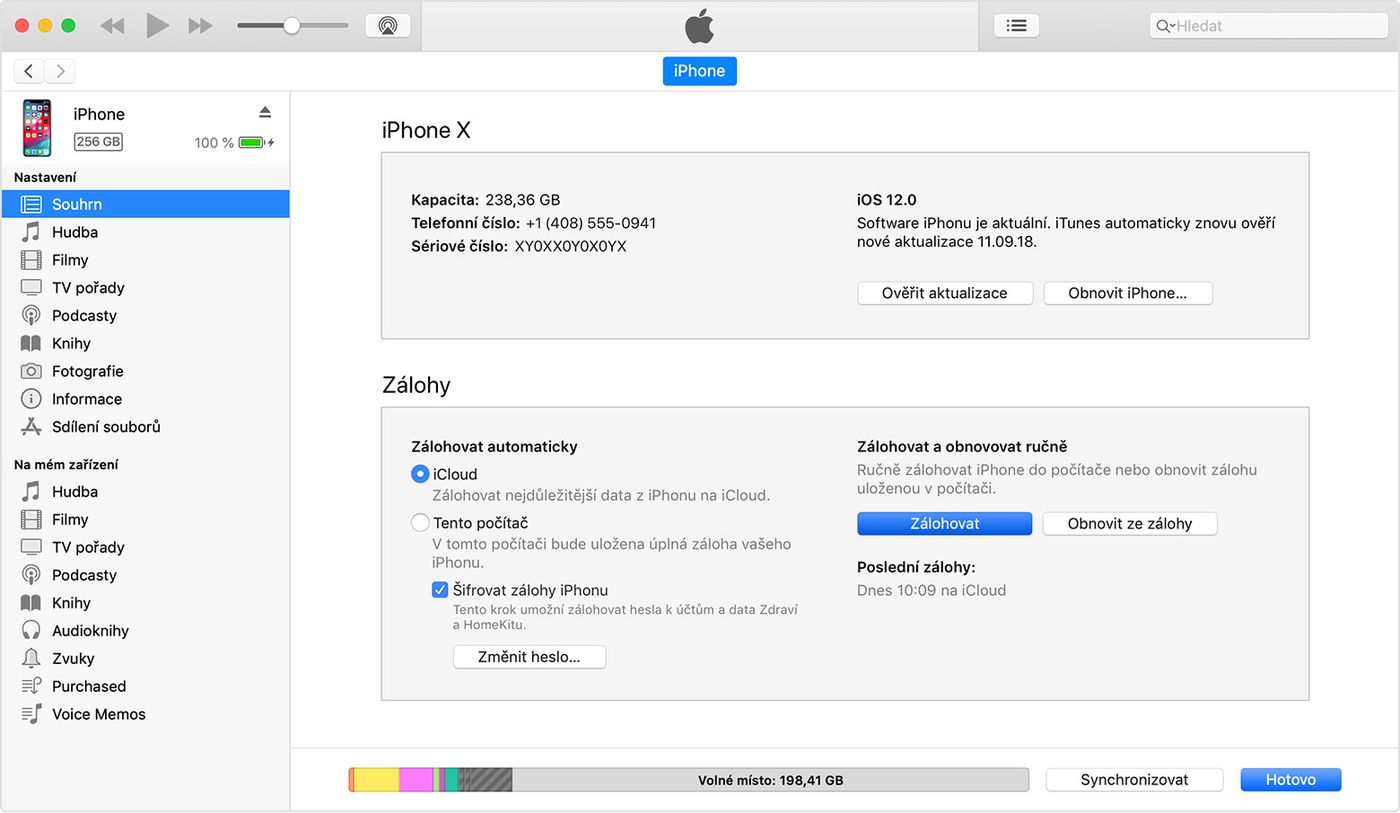The height and width of the screenshot is (813, 1400).
Task: Go forward with the right chevron
Action: [60, 71]
